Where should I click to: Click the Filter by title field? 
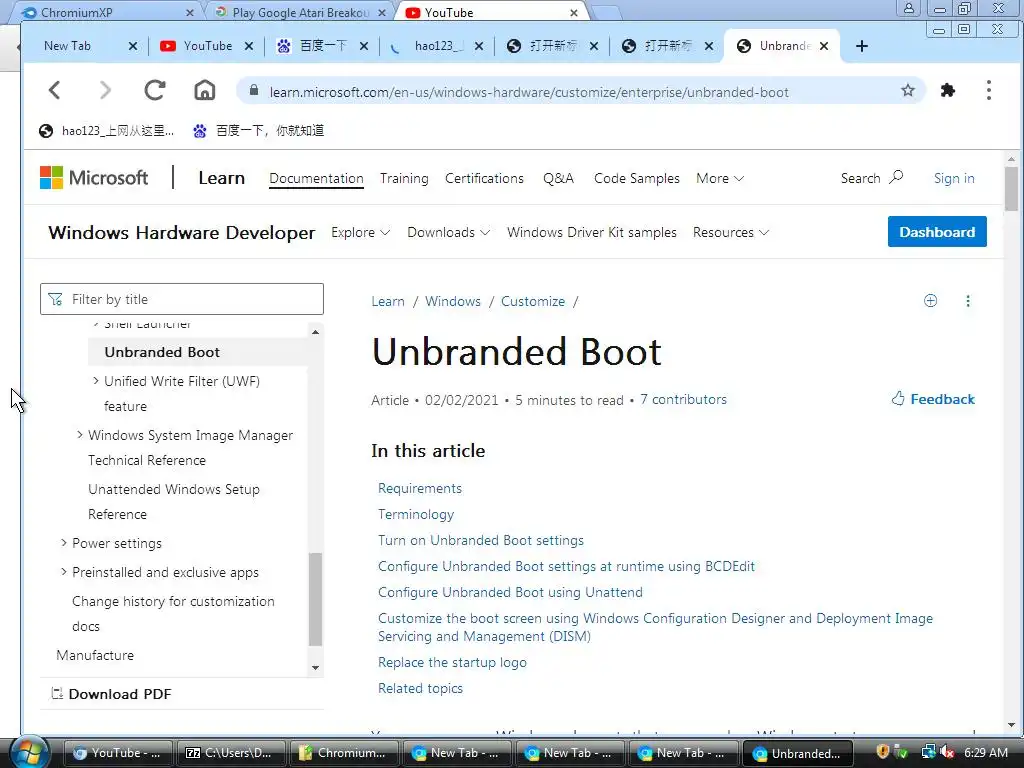[182, 299]
